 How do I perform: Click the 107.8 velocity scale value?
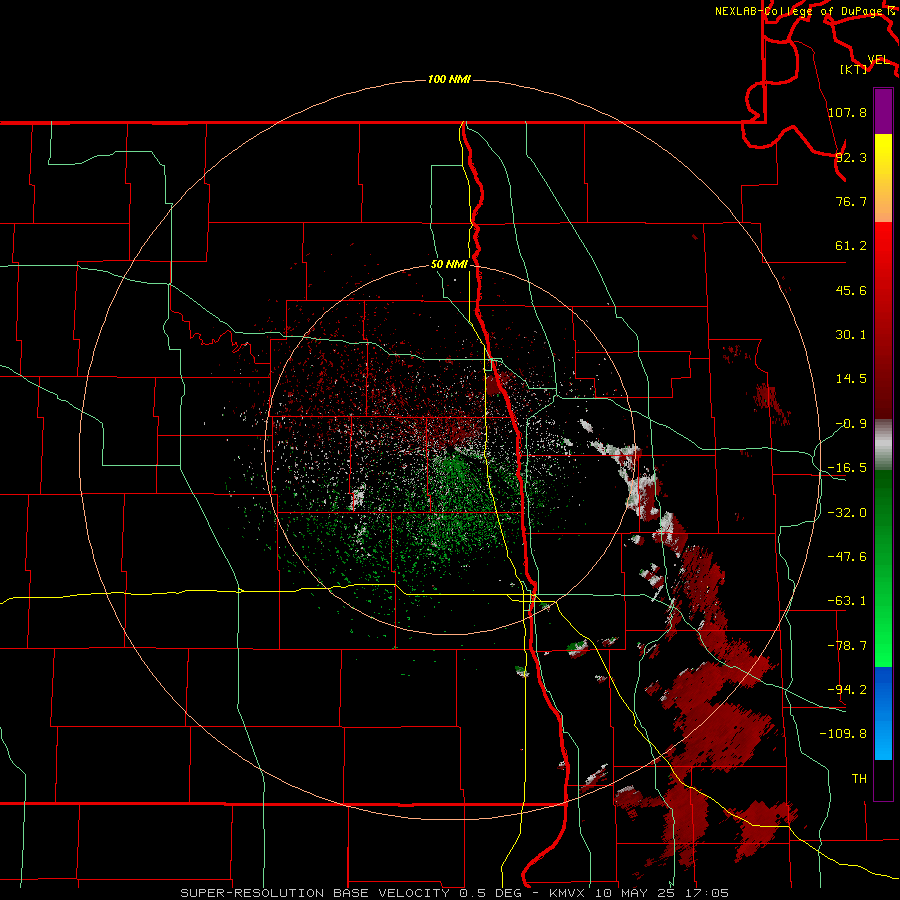point(847,112)
